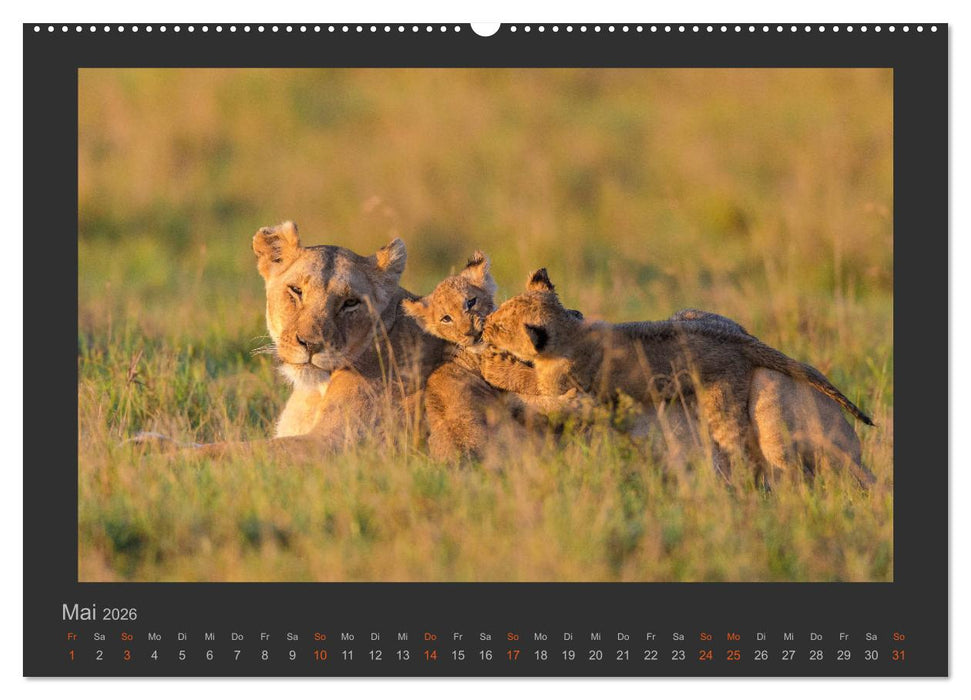Click the final Sunday date 31
The width and height of the screenshot is (971, 700).
point(898,658)
